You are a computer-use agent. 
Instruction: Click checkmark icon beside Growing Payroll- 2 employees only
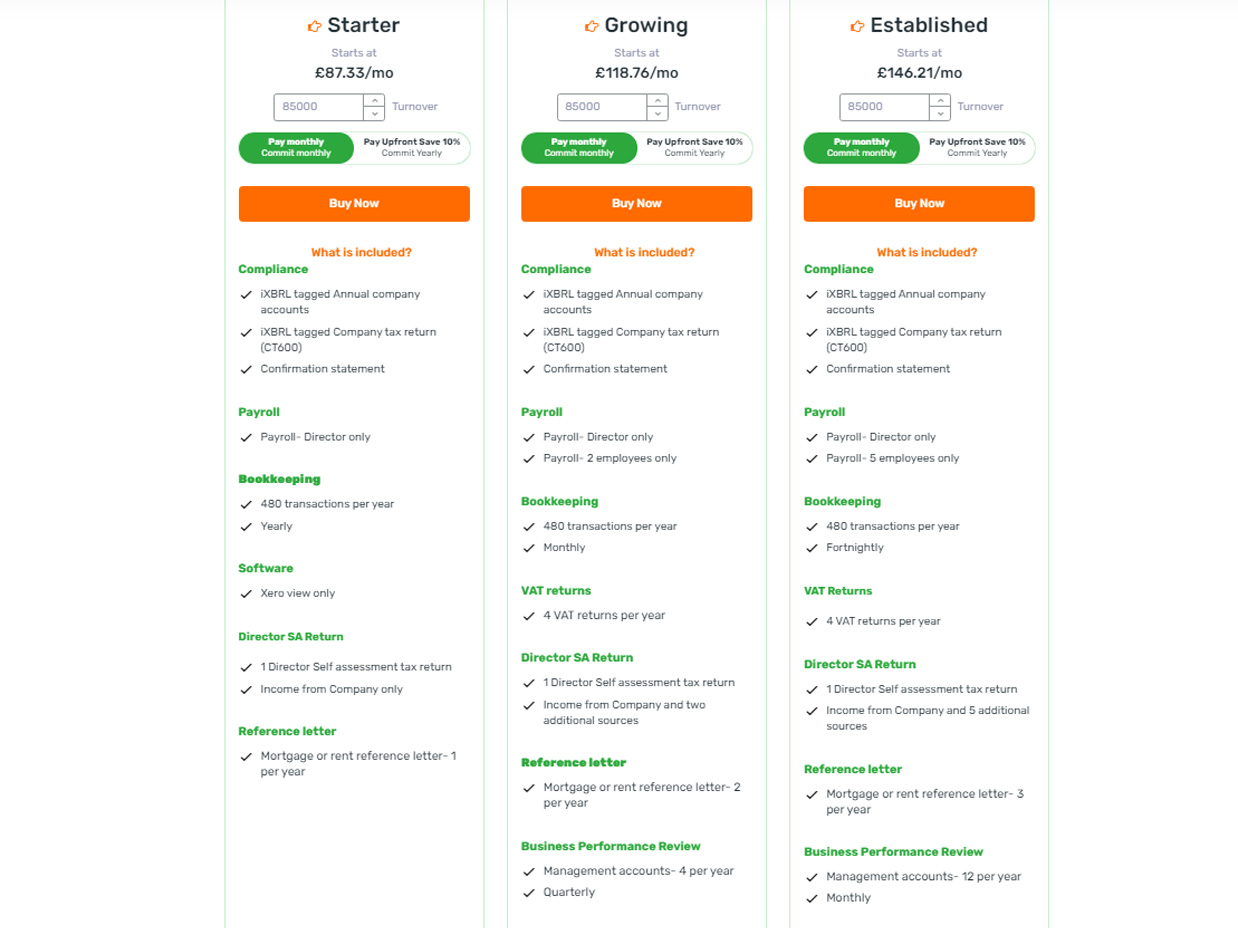(529, 459)
